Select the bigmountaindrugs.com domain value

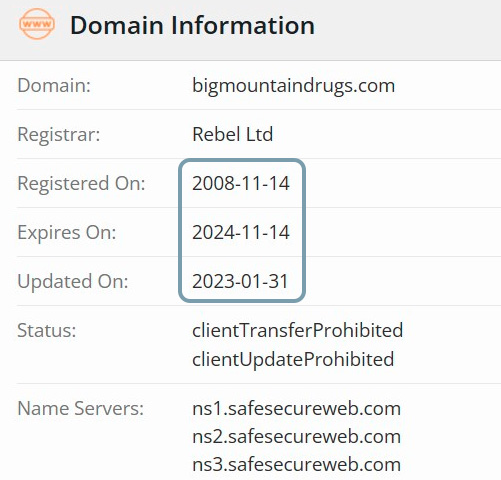(294, 86)
